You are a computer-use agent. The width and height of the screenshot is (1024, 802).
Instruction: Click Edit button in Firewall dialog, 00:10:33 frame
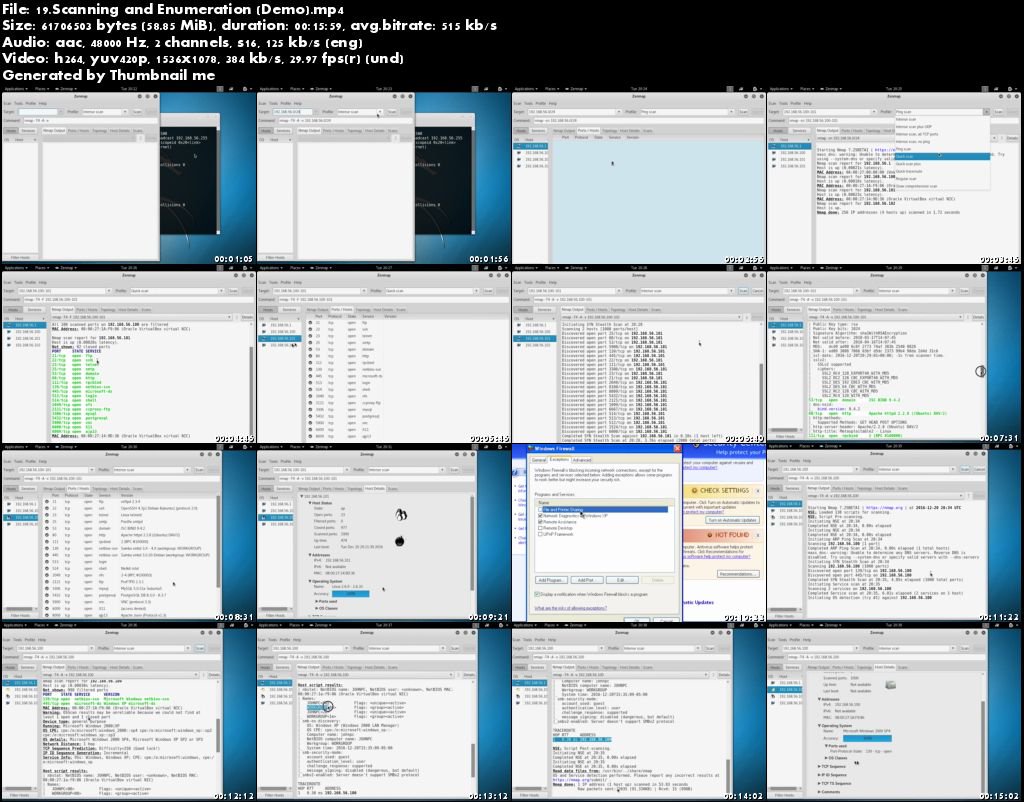pyautogui.click(x=622, y=580)
